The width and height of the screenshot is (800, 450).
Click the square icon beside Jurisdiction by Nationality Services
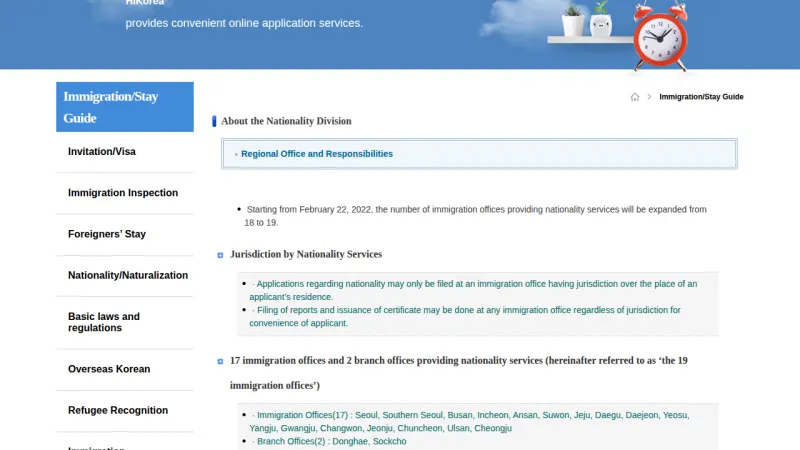tap(220, 255)
